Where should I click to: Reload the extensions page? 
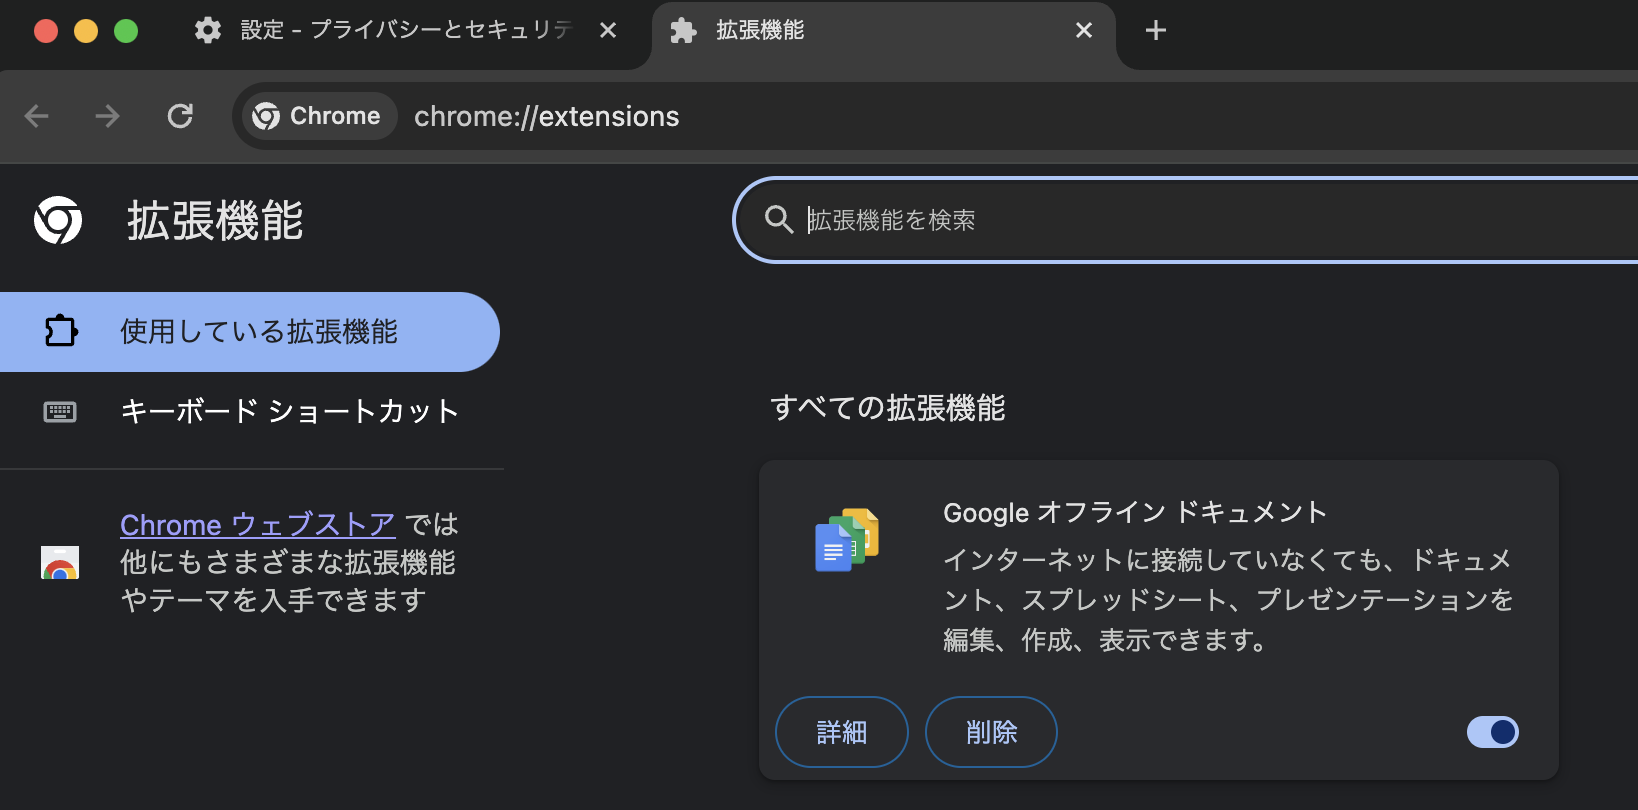pos(180,116)
